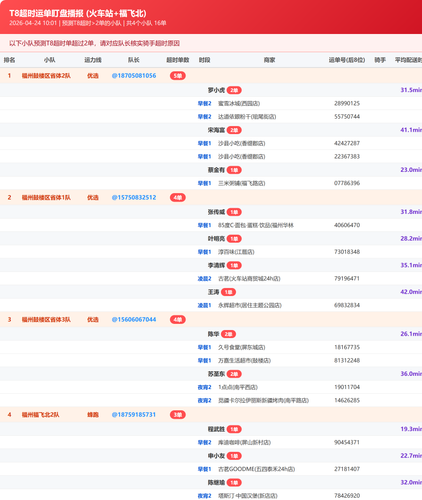
Task: Click team leader link @15606067044
Action: (x=134, y=319)
